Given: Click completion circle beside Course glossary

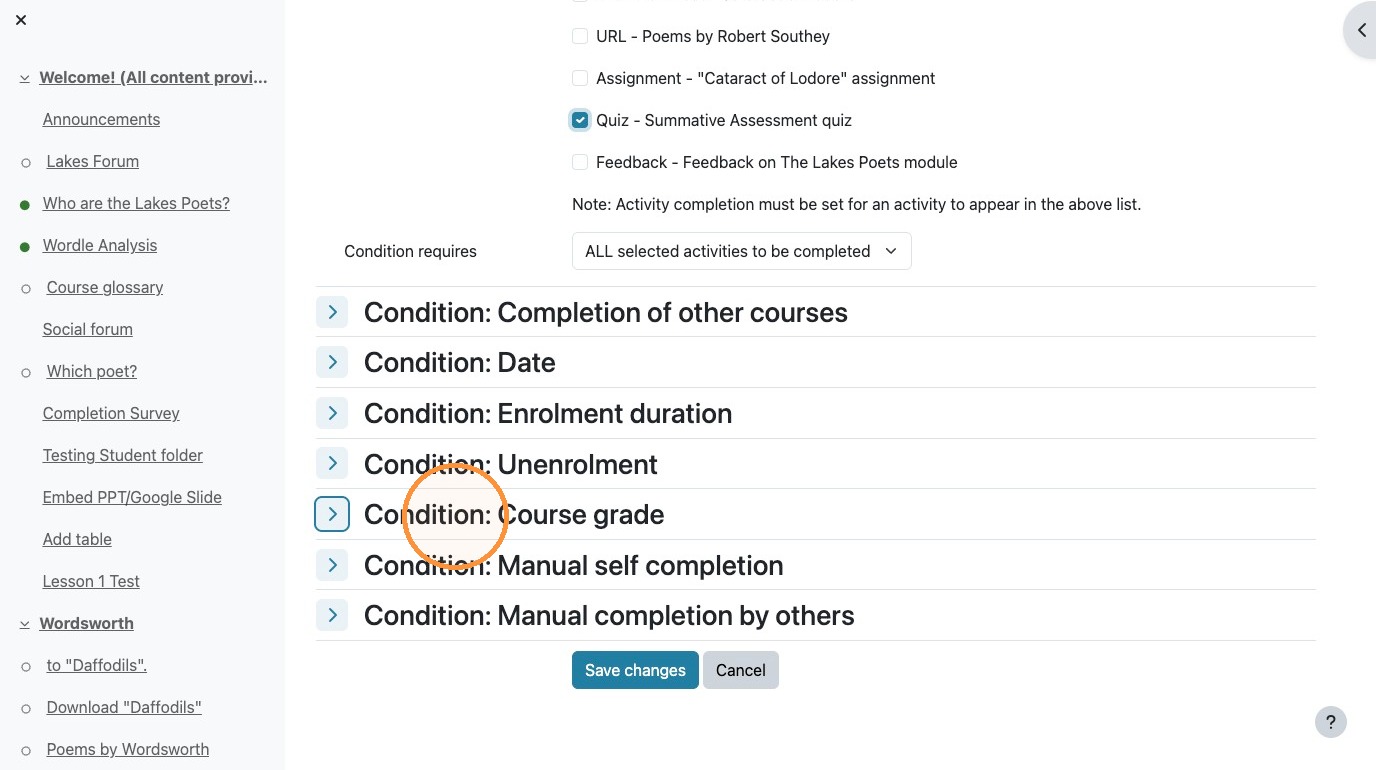Looking at the screenshot, I should pos(26,288).
